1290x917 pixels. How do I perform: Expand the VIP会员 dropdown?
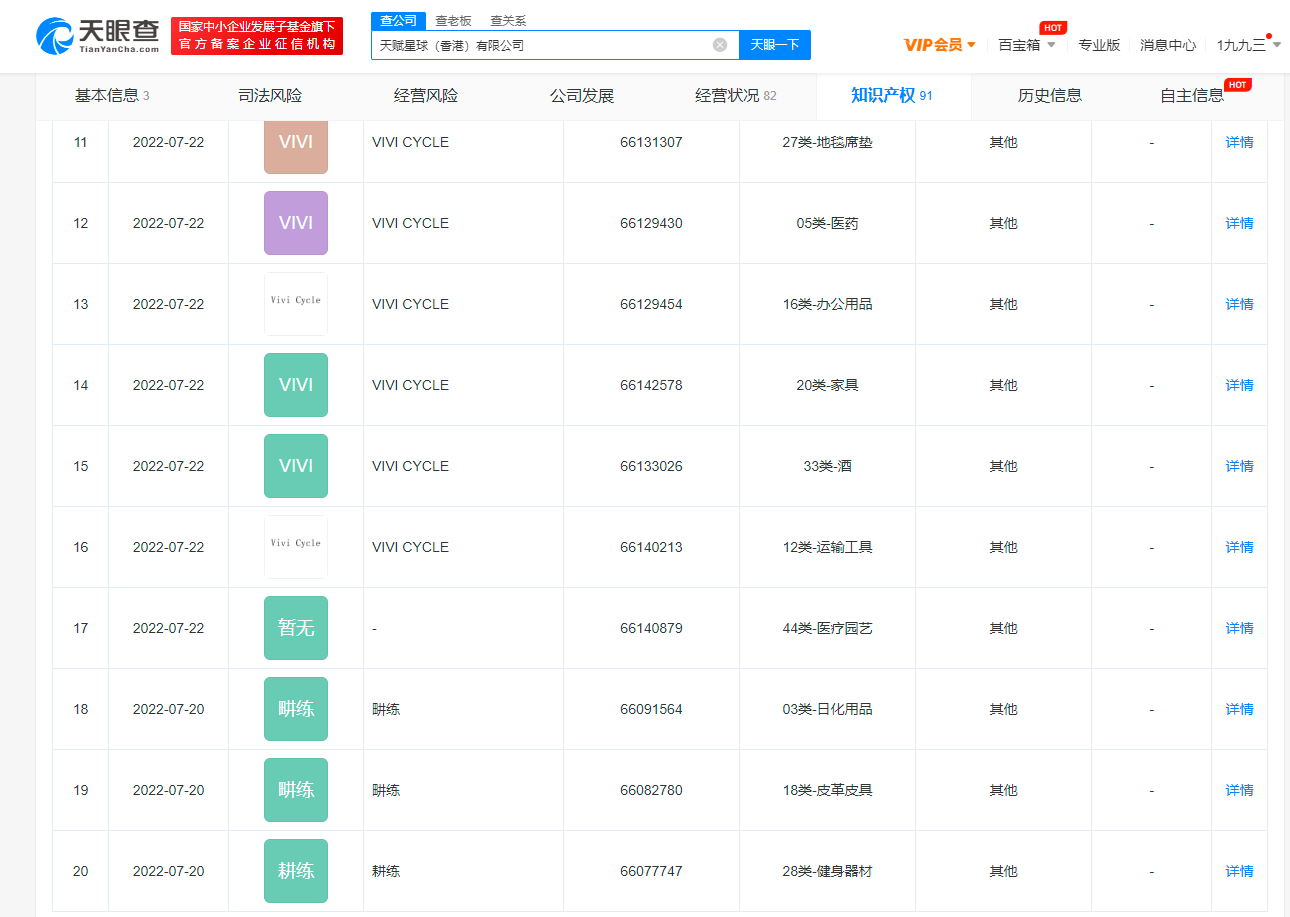939,45
